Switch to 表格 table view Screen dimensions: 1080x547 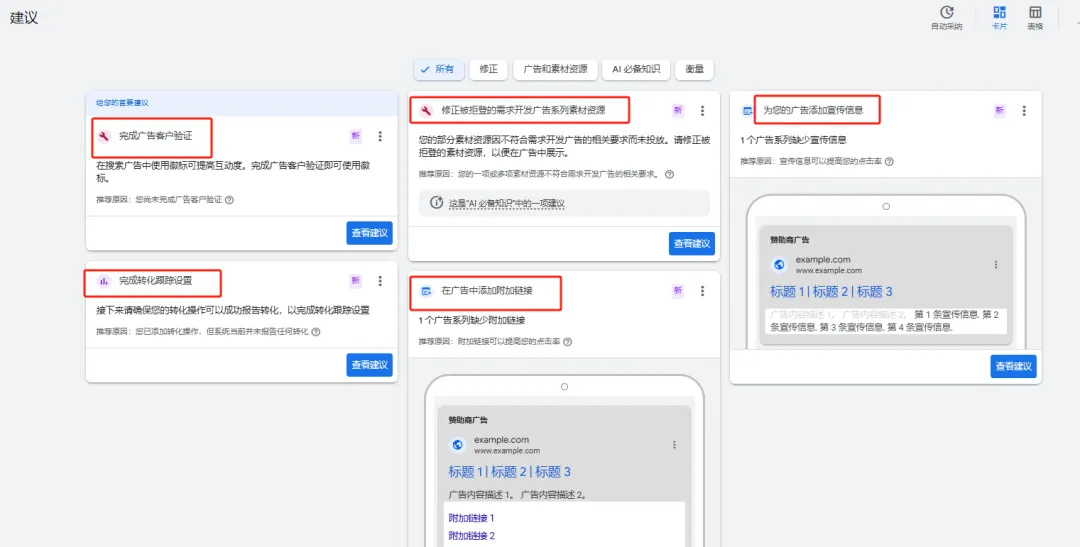(x=1035, y=13)
